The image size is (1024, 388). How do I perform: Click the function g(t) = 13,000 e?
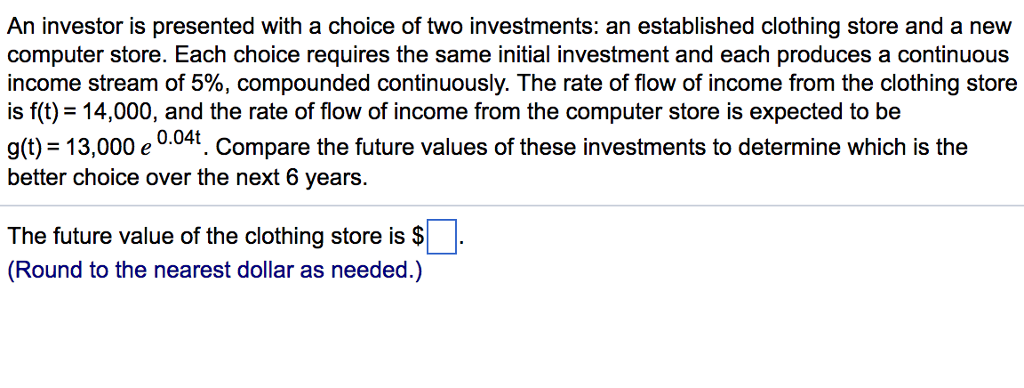80,148
